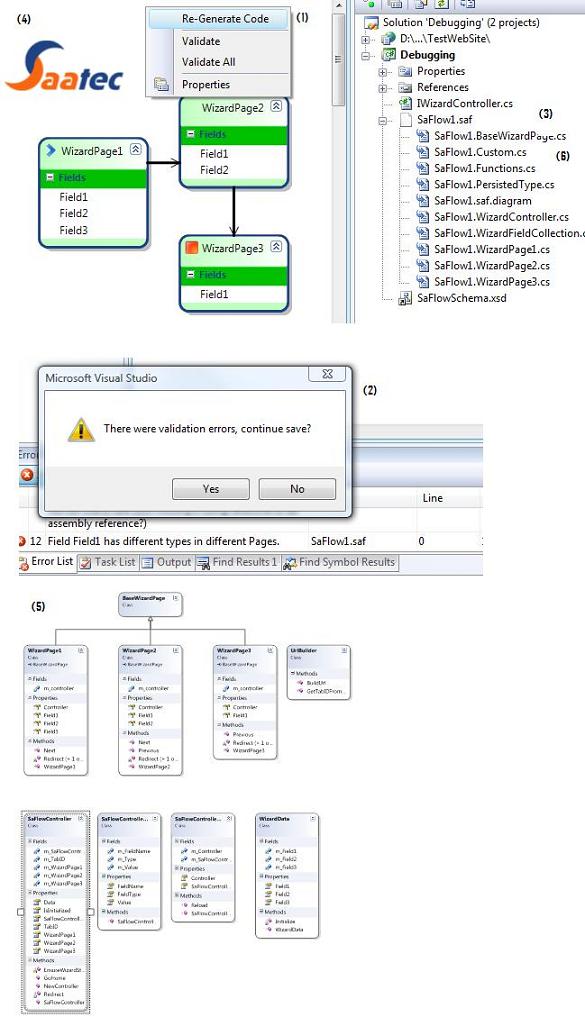This screenshot has height=1017, width=585.
Task: Expand the References tree node
Action: point(383,88)
